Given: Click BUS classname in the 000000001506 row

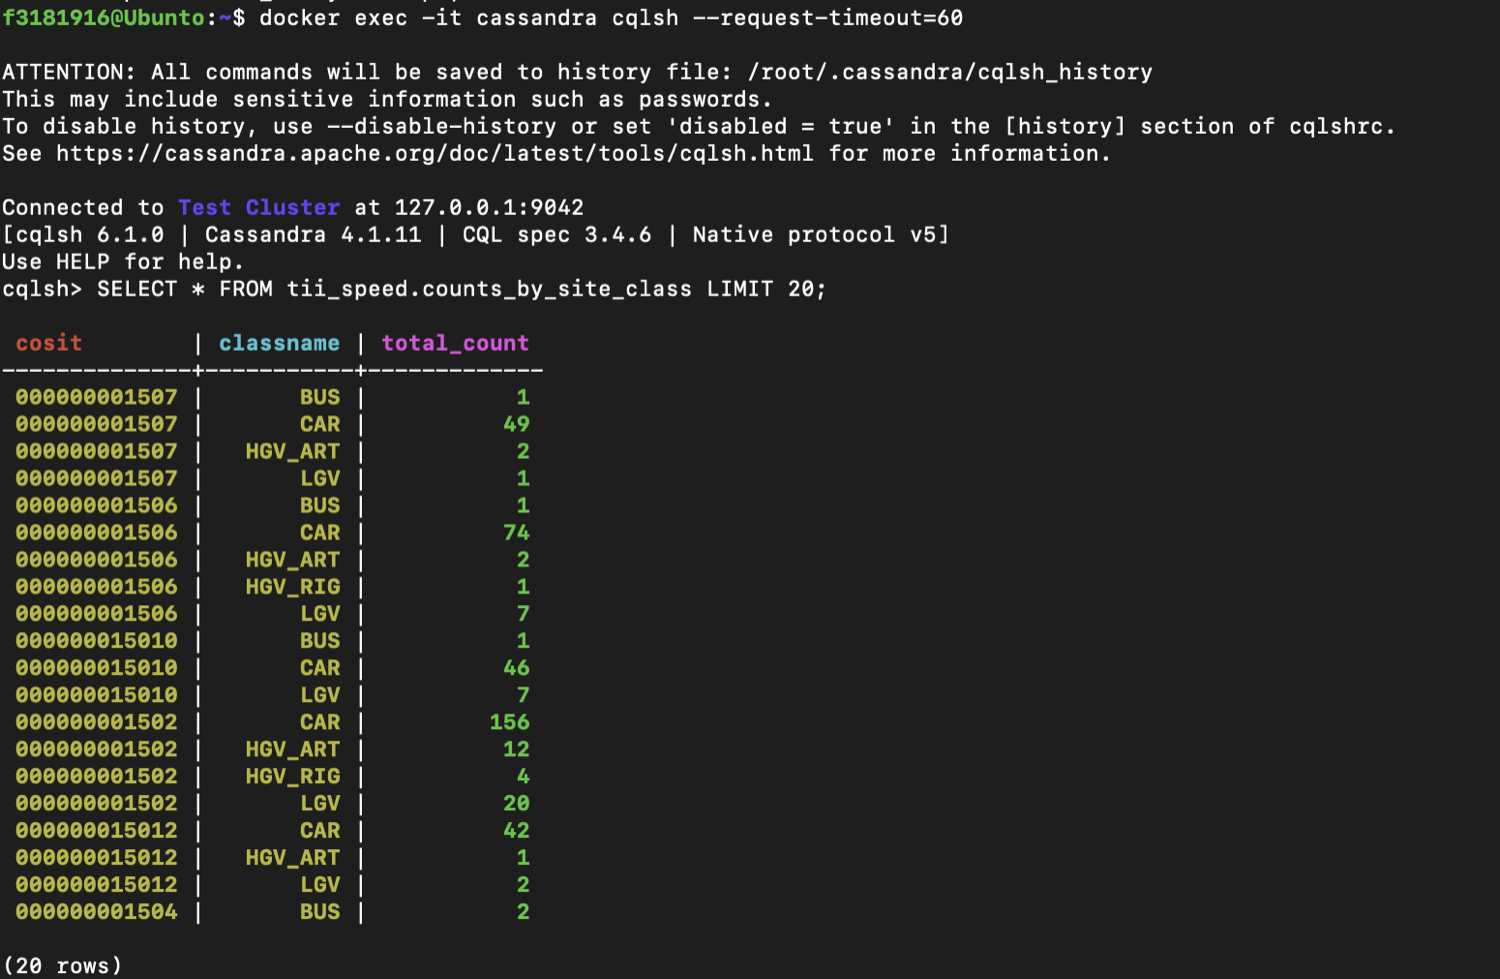Looking at the screenshot, I should [320, 505].
